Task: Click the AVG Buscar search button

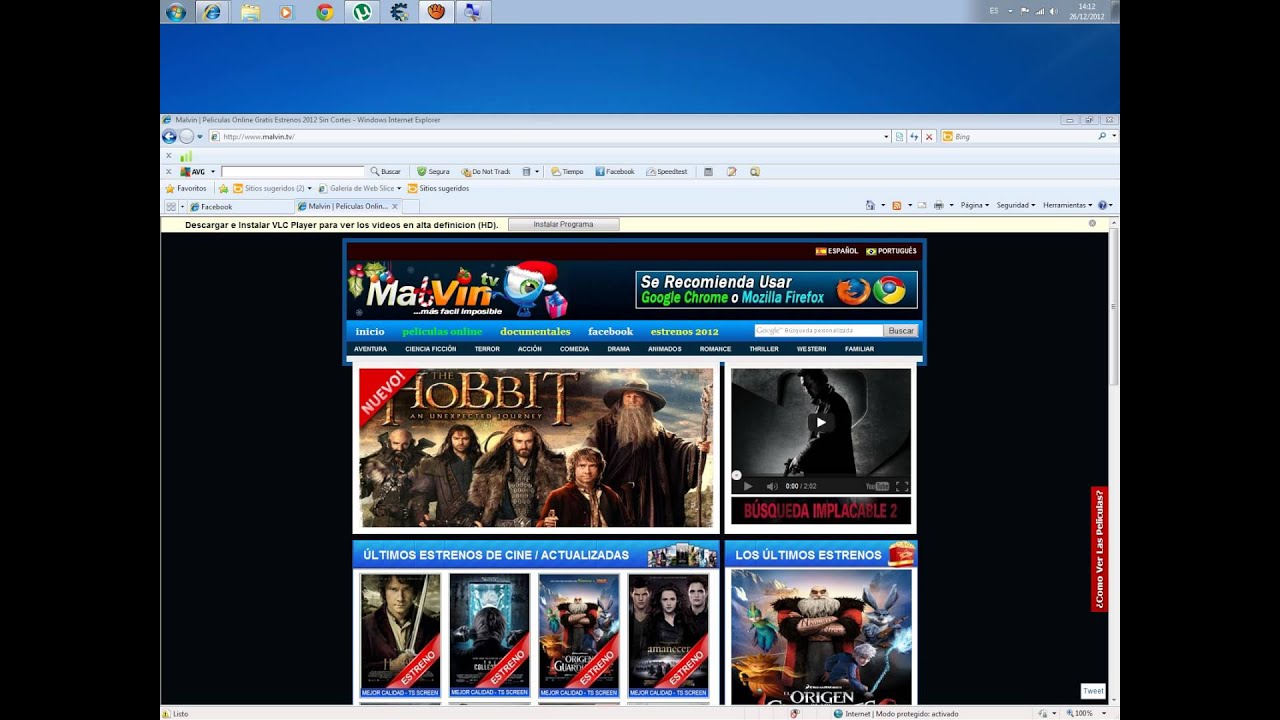Action: (385, 172)
